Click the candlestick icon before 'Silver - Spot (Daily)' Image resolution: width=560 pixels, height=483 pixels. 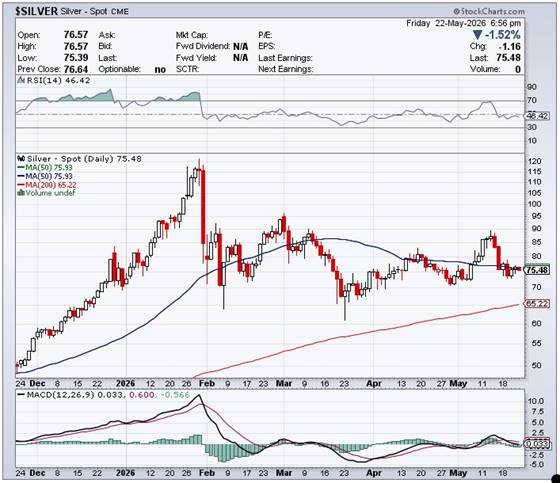pos(21,158)
